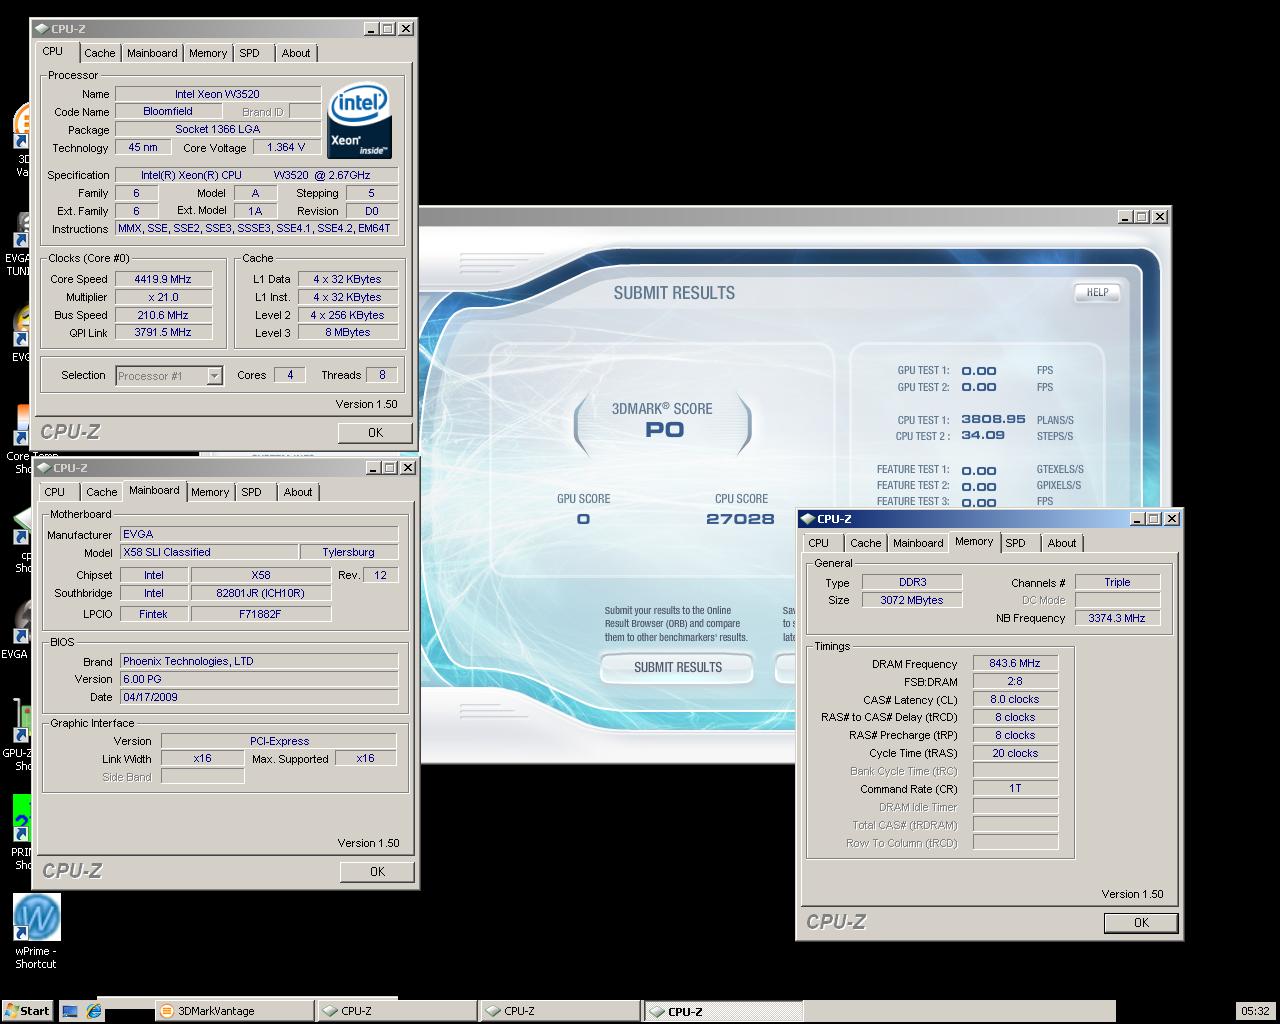Click the Level 3 cache value 8 MBytes
Image resolution: width=1280 pixels, height=1024 pixels.
pos(348,332)
